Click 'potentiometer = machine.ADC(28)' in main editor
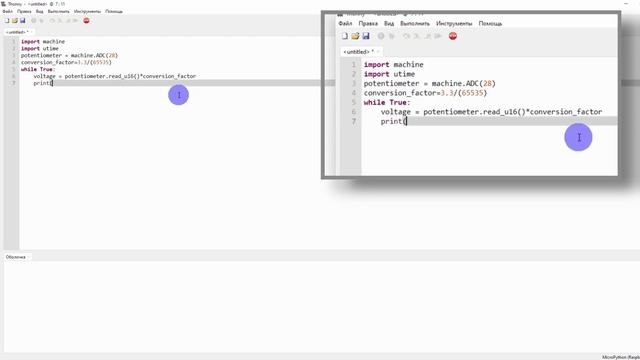 click(69, 56)
